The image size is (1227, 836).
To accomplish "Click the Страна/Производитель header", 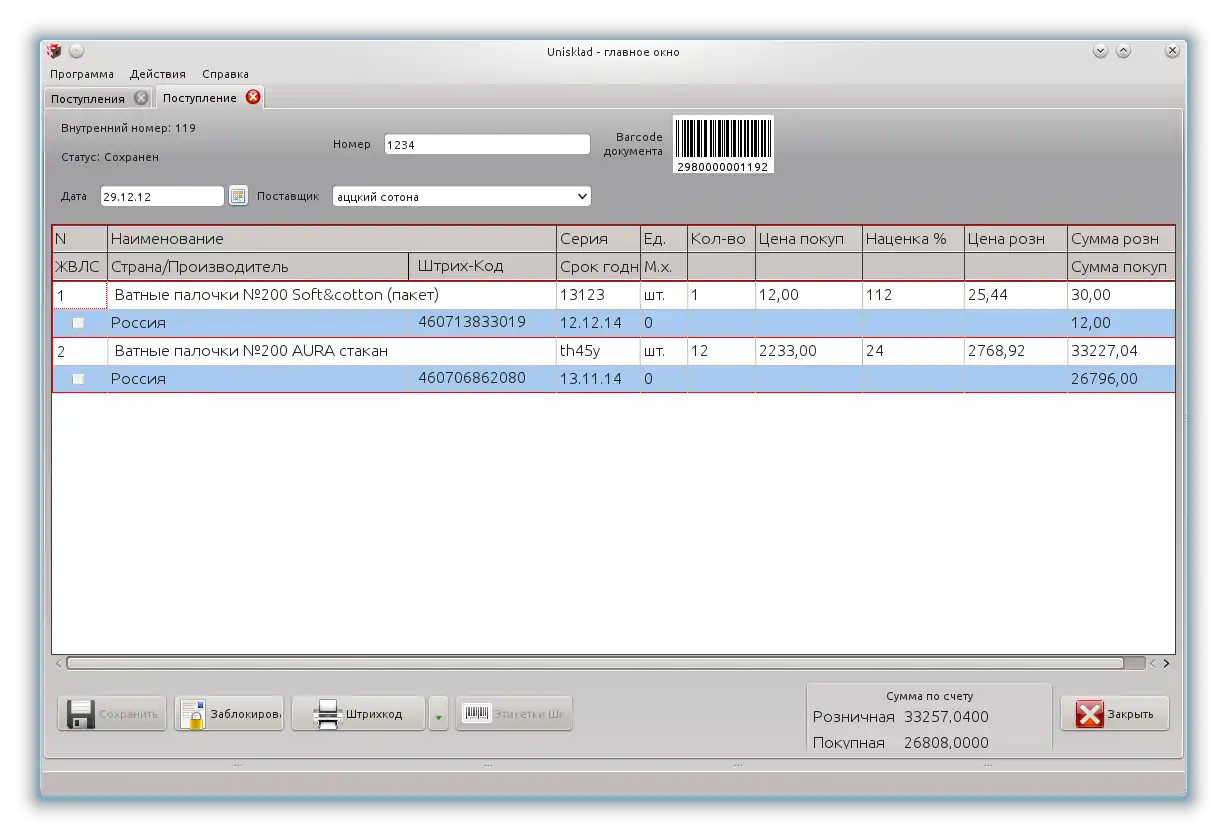I will (258, 267).
